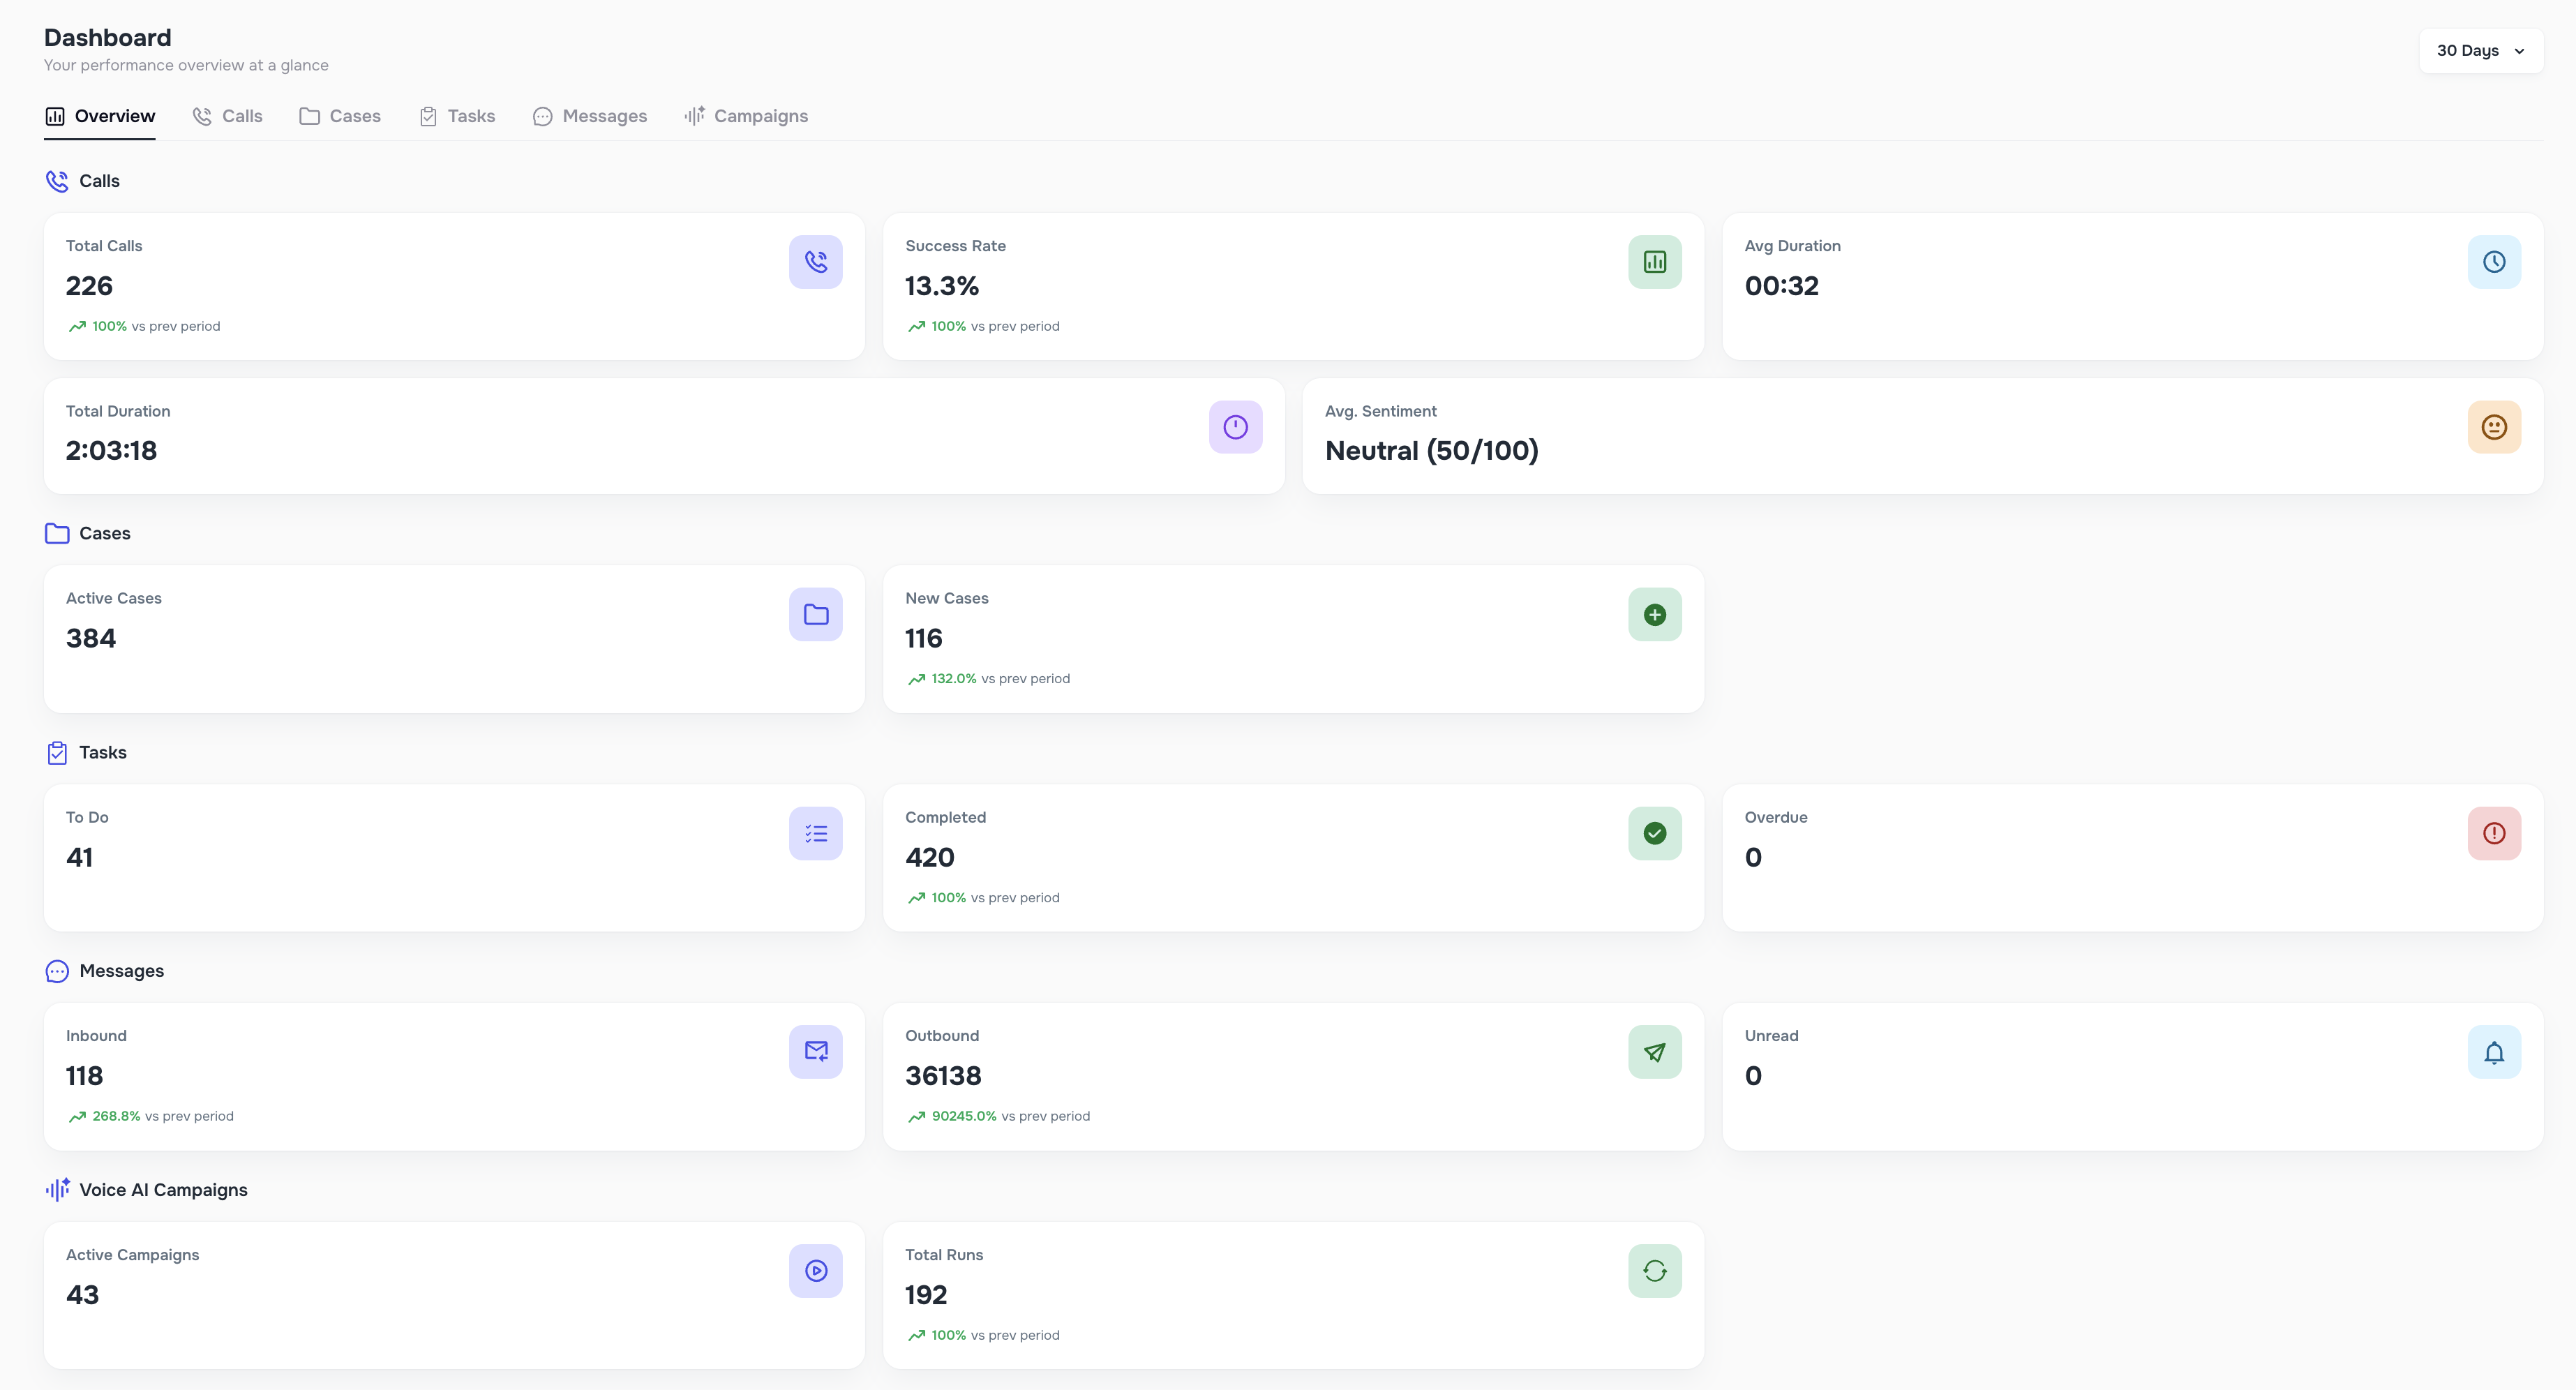
Task: Open the 30 Days time range dropdown
Action: click(2481, 50)
